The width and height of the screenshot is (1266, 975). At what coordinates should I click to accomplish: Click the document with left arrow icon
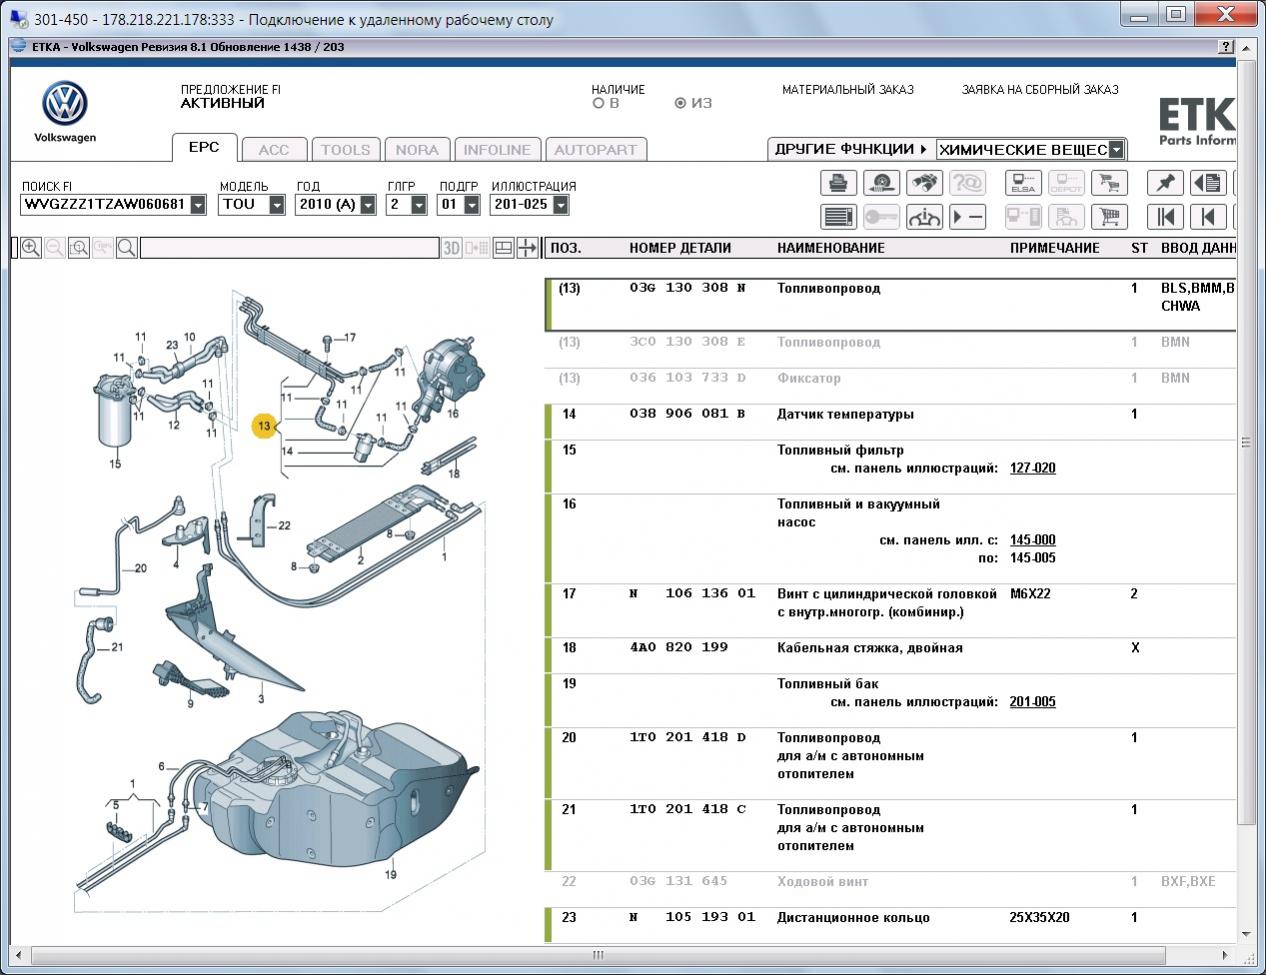[x=1208, y=183]
